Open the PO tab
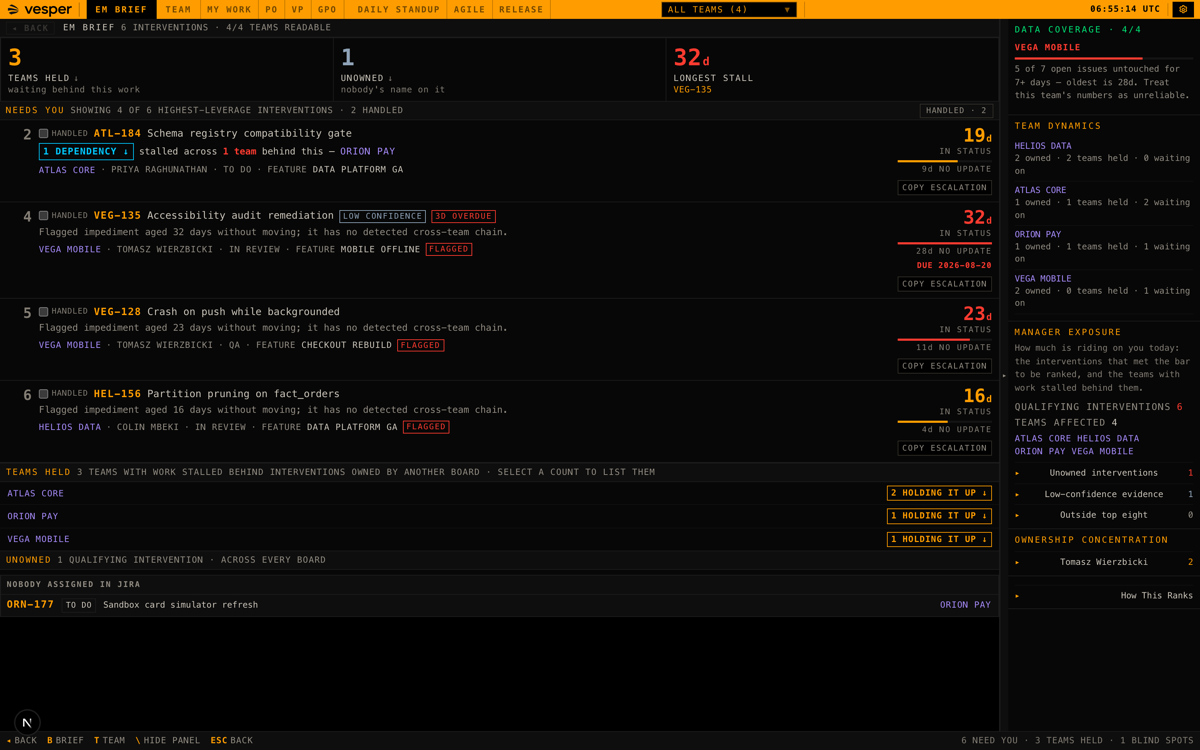Image resolution: width=1200 pixels, height=750 pixels. (x=271, y=9)
